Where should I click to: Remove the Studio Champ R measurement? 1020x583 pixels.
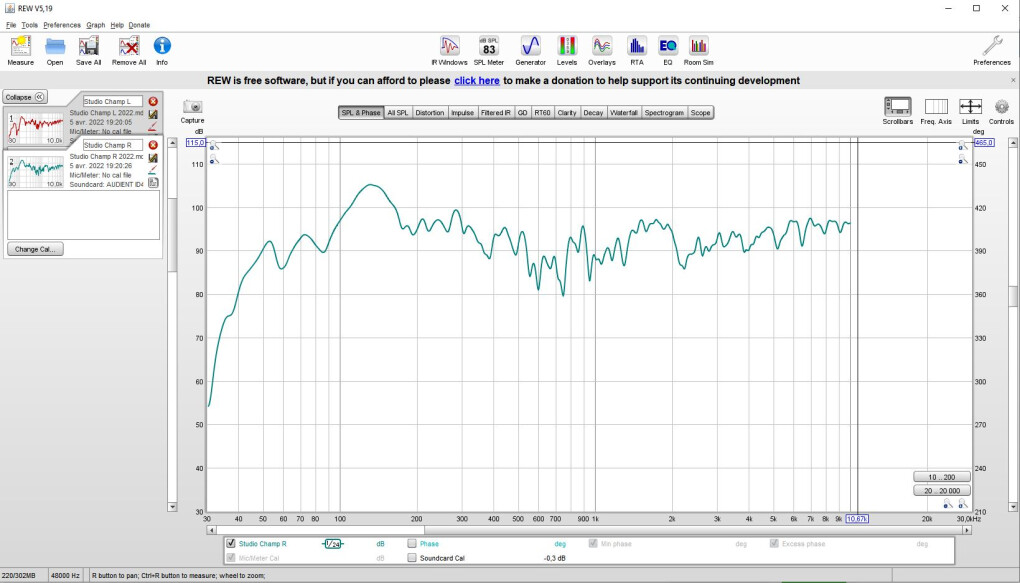(153, 145)
